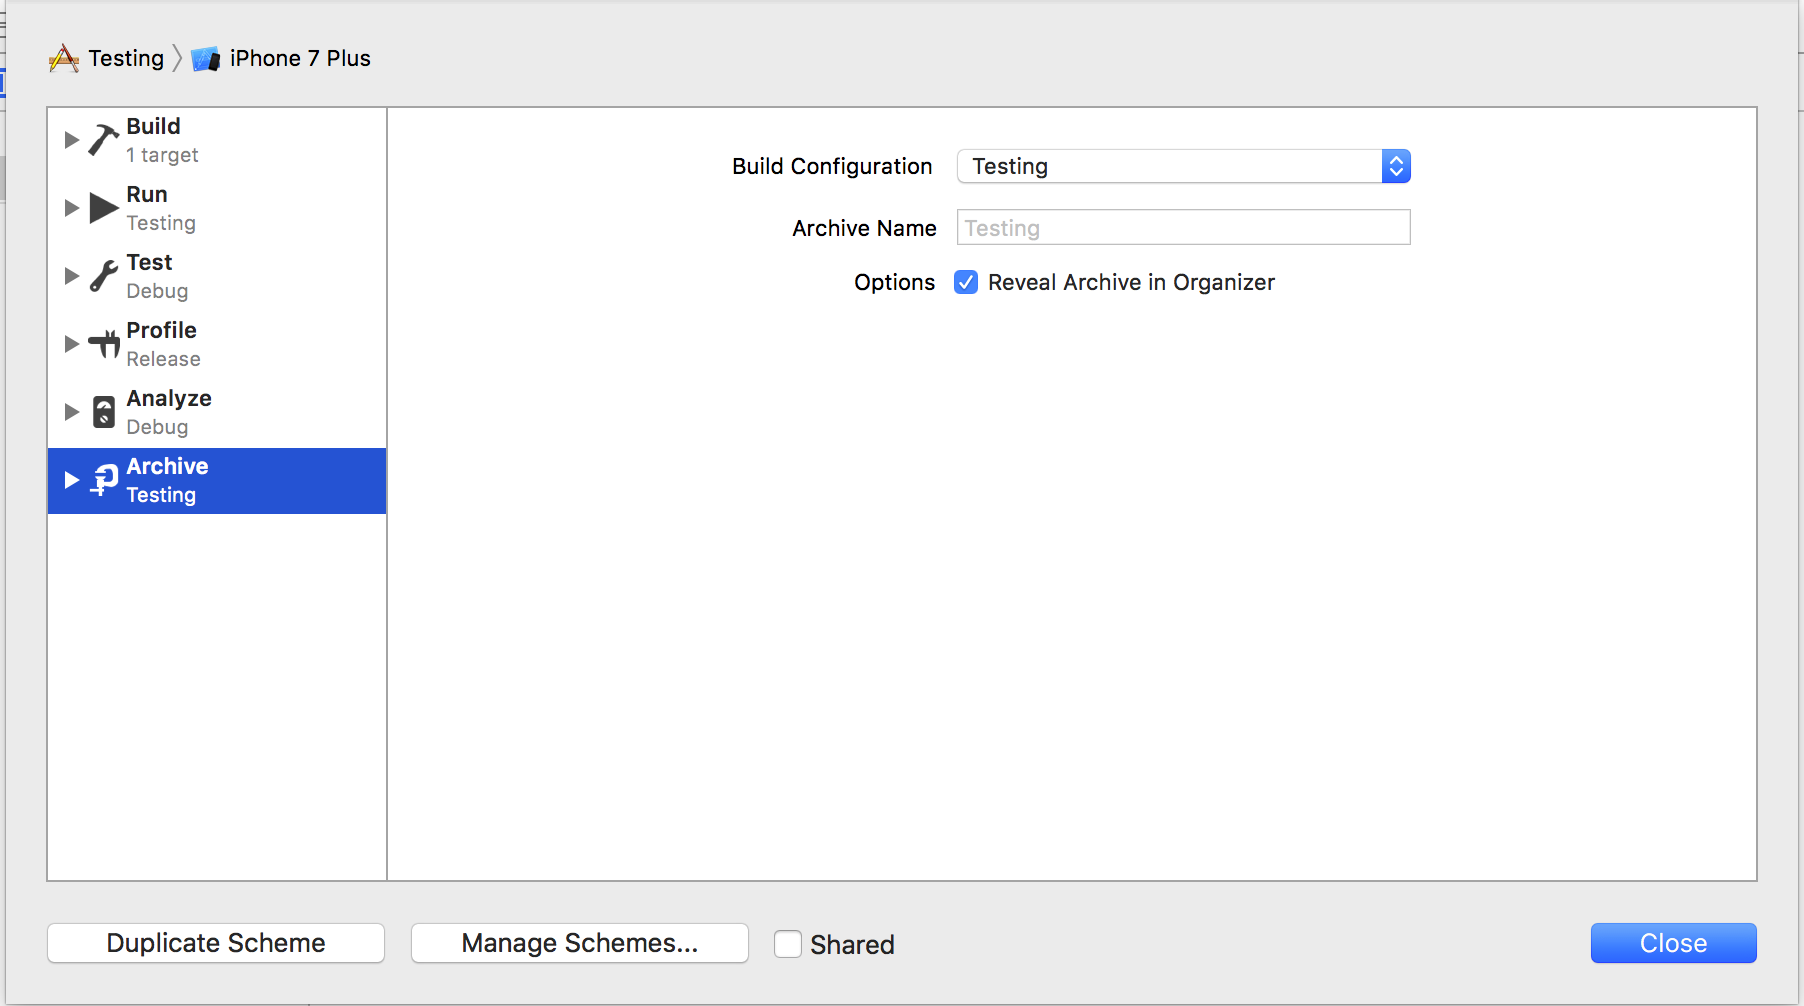Click the Build hammer icon
This screenshot has width=1804, height=1006.
tap(103, 140)
